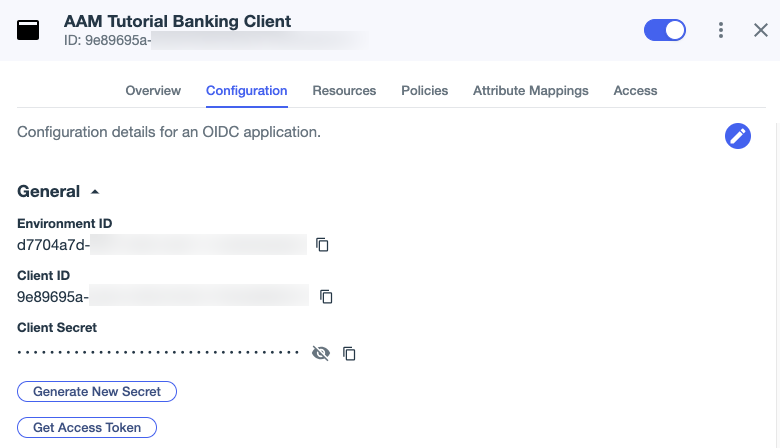Click the masked Client Secret field
The width and height of the screenshot is (780, 448).
pos(158,353)
